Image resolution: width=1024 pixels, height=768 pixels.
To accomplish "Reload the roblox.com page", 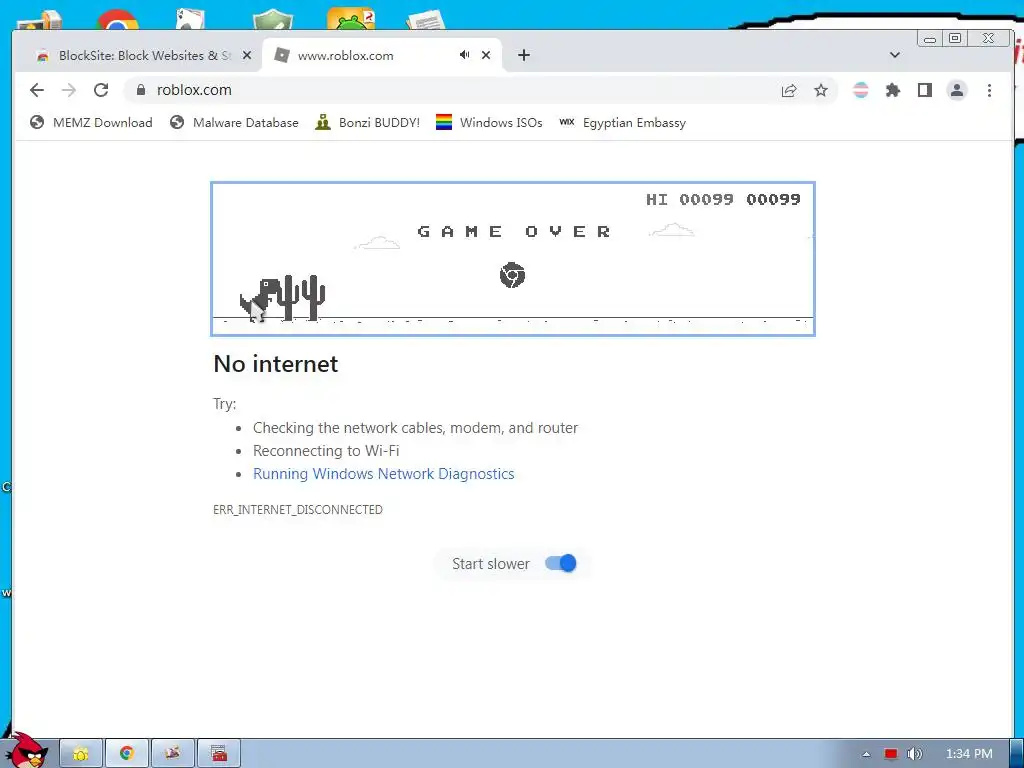I will tap(101, 90).
